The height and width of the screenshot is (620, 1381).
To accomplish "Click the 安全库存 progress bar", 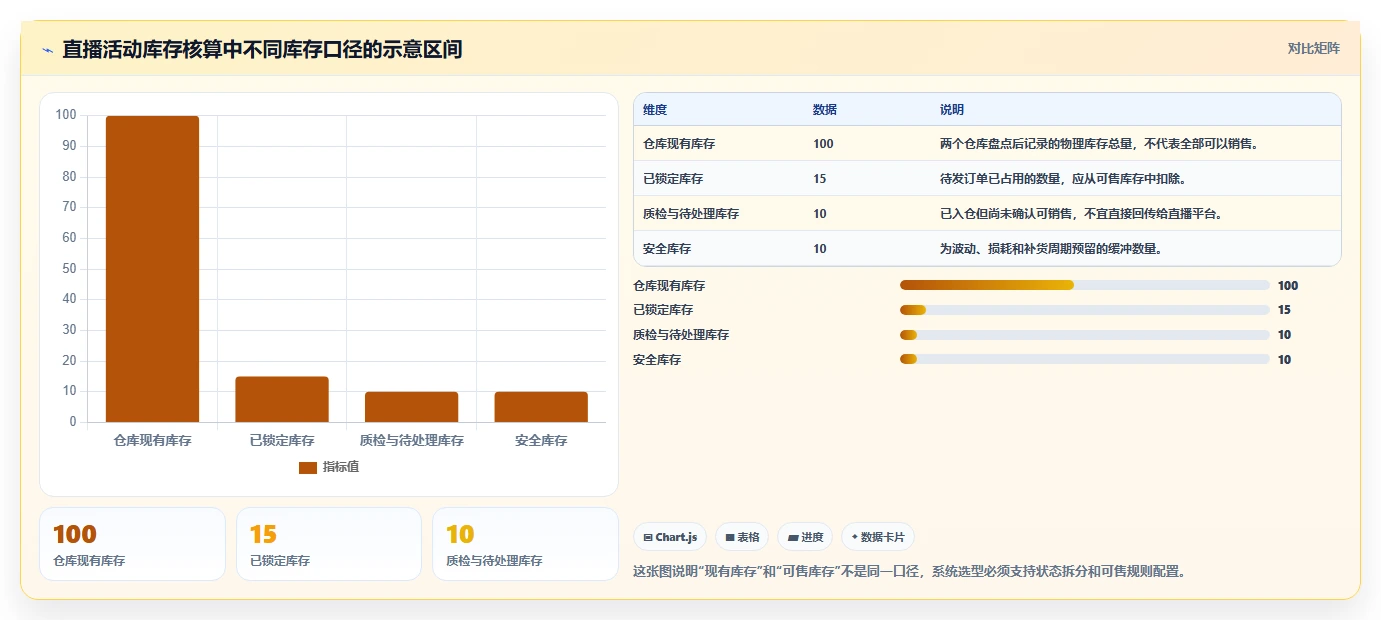I will [x=1085, y=359].
